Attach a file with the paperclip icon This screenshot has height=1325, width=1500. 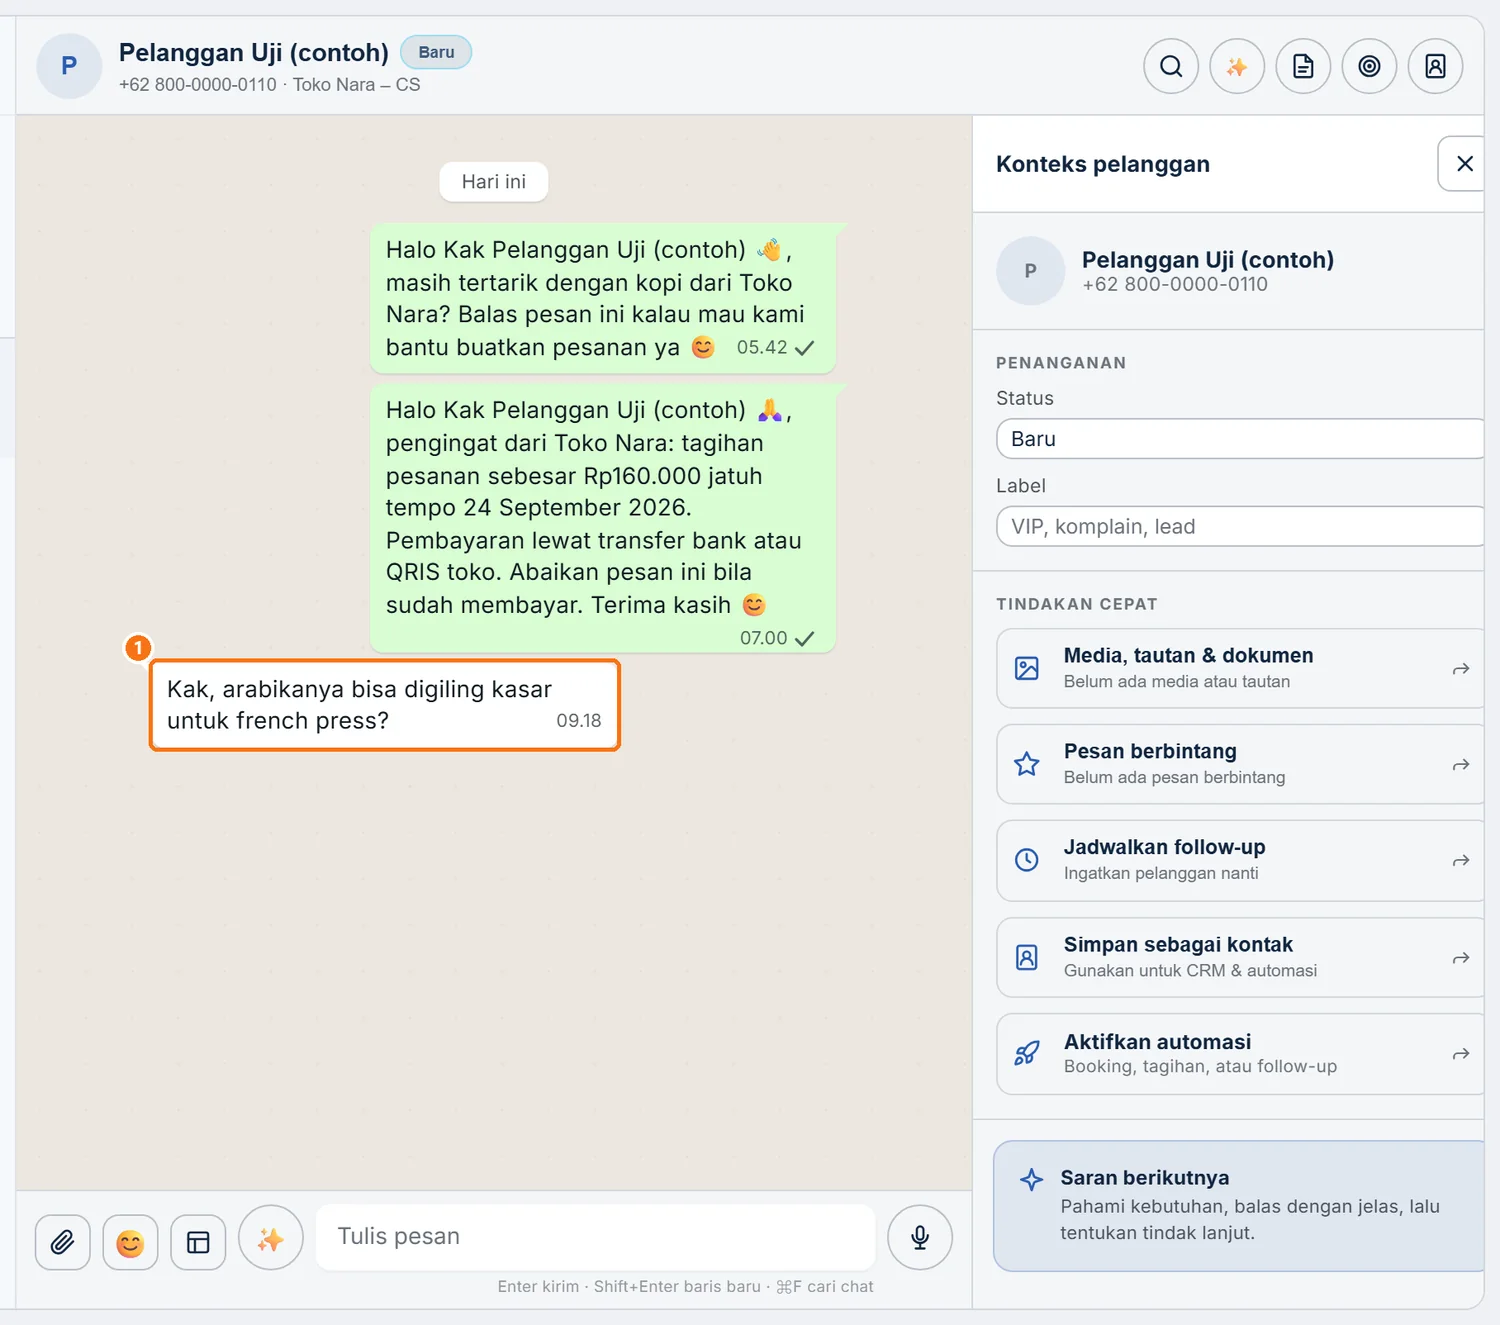pos(63,1242)
